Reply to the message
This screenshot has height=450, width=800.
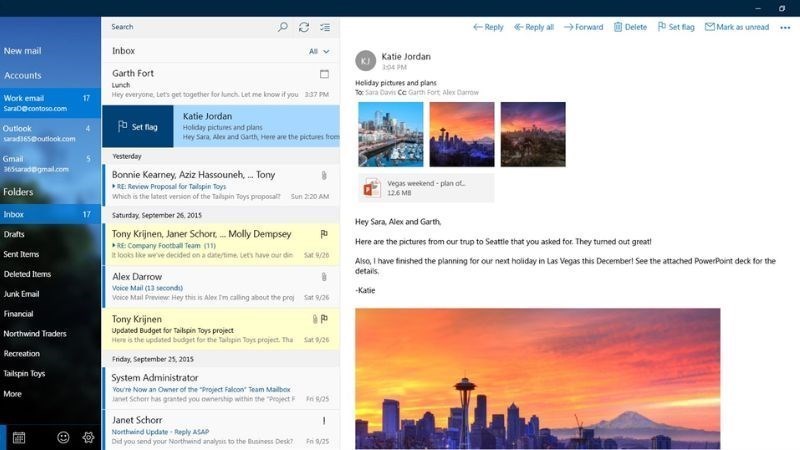[488, 27]
